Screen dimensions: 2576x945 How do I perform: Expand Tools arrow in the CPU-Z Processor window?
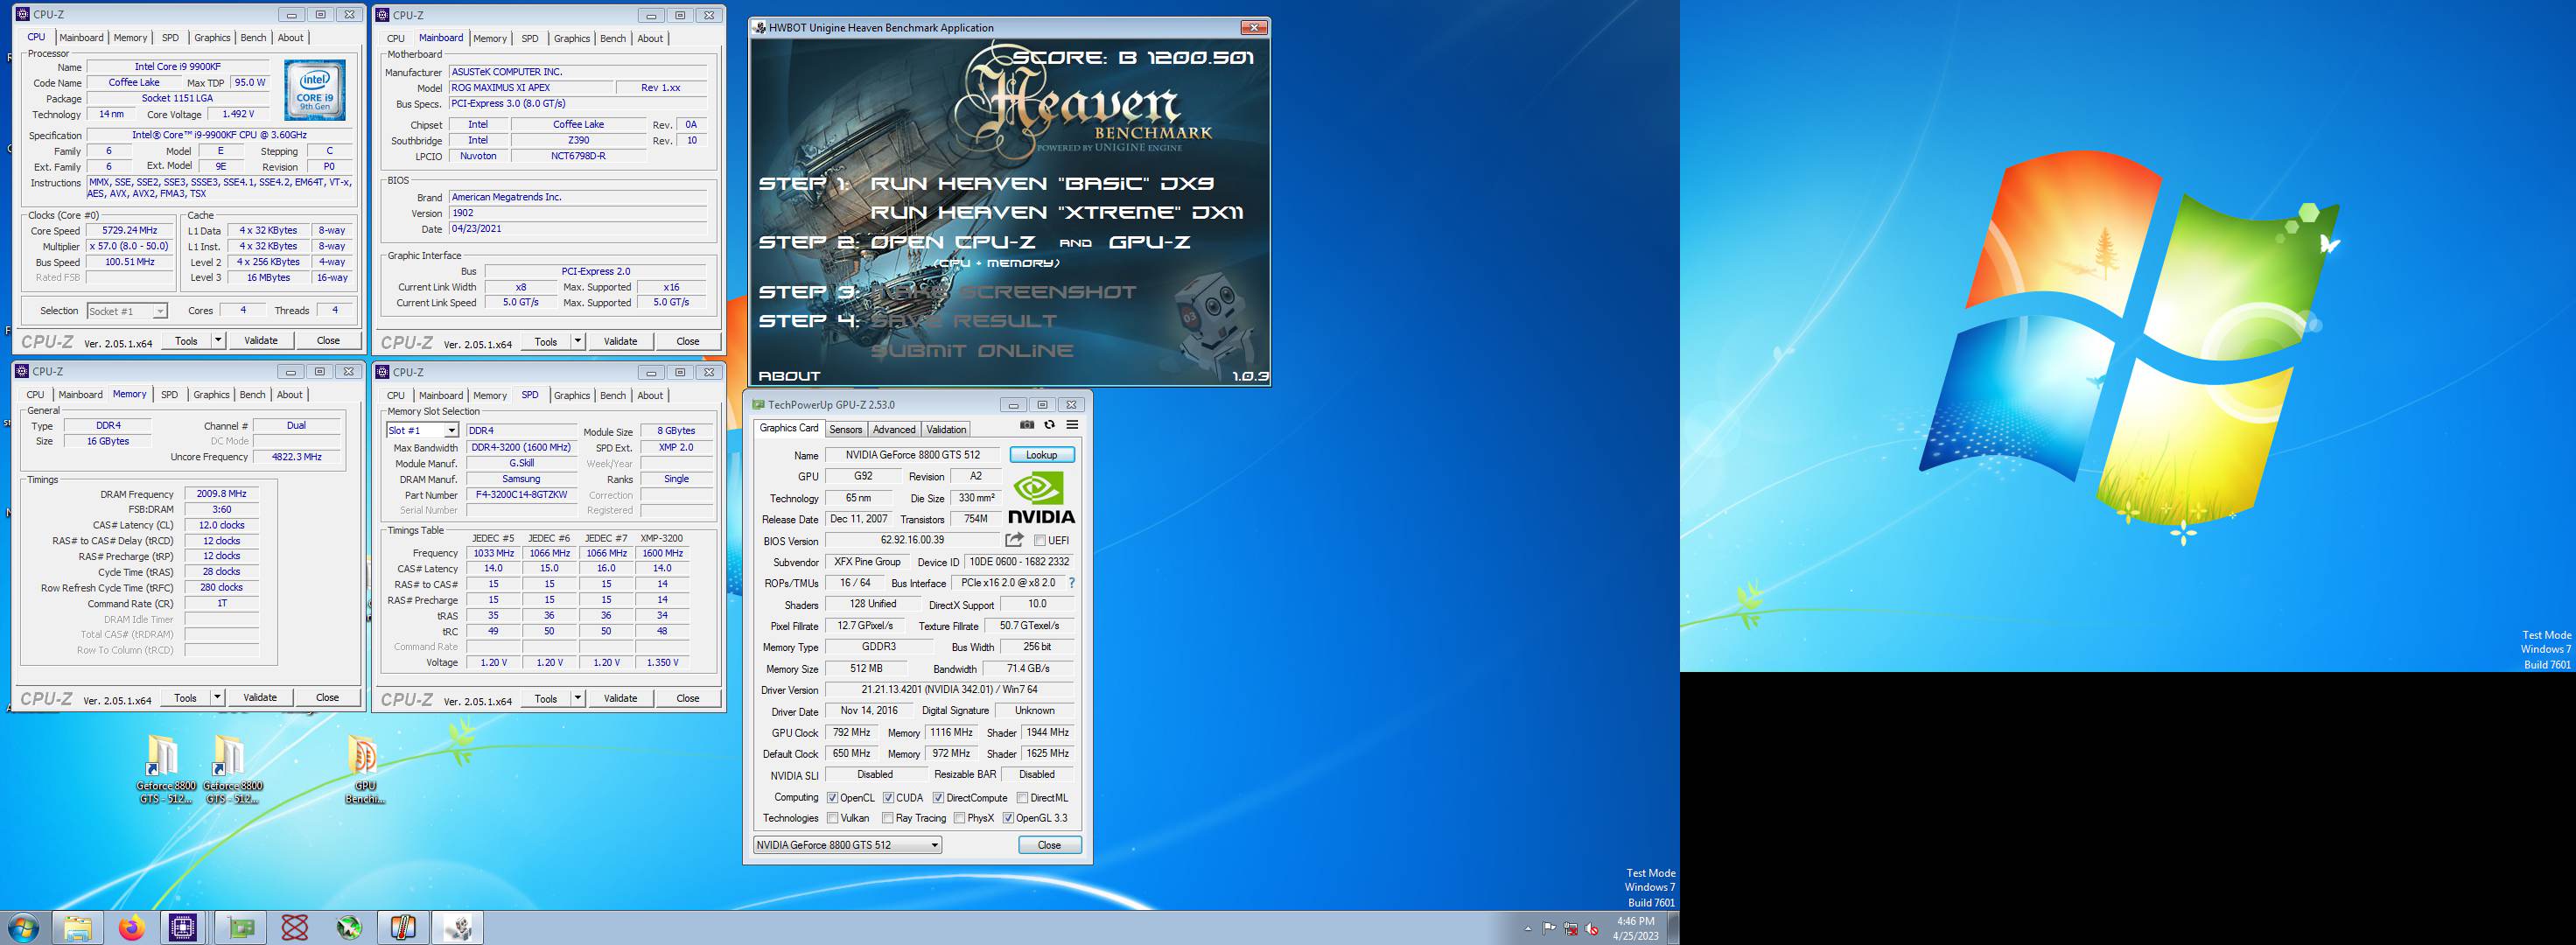tap(218, 341)
